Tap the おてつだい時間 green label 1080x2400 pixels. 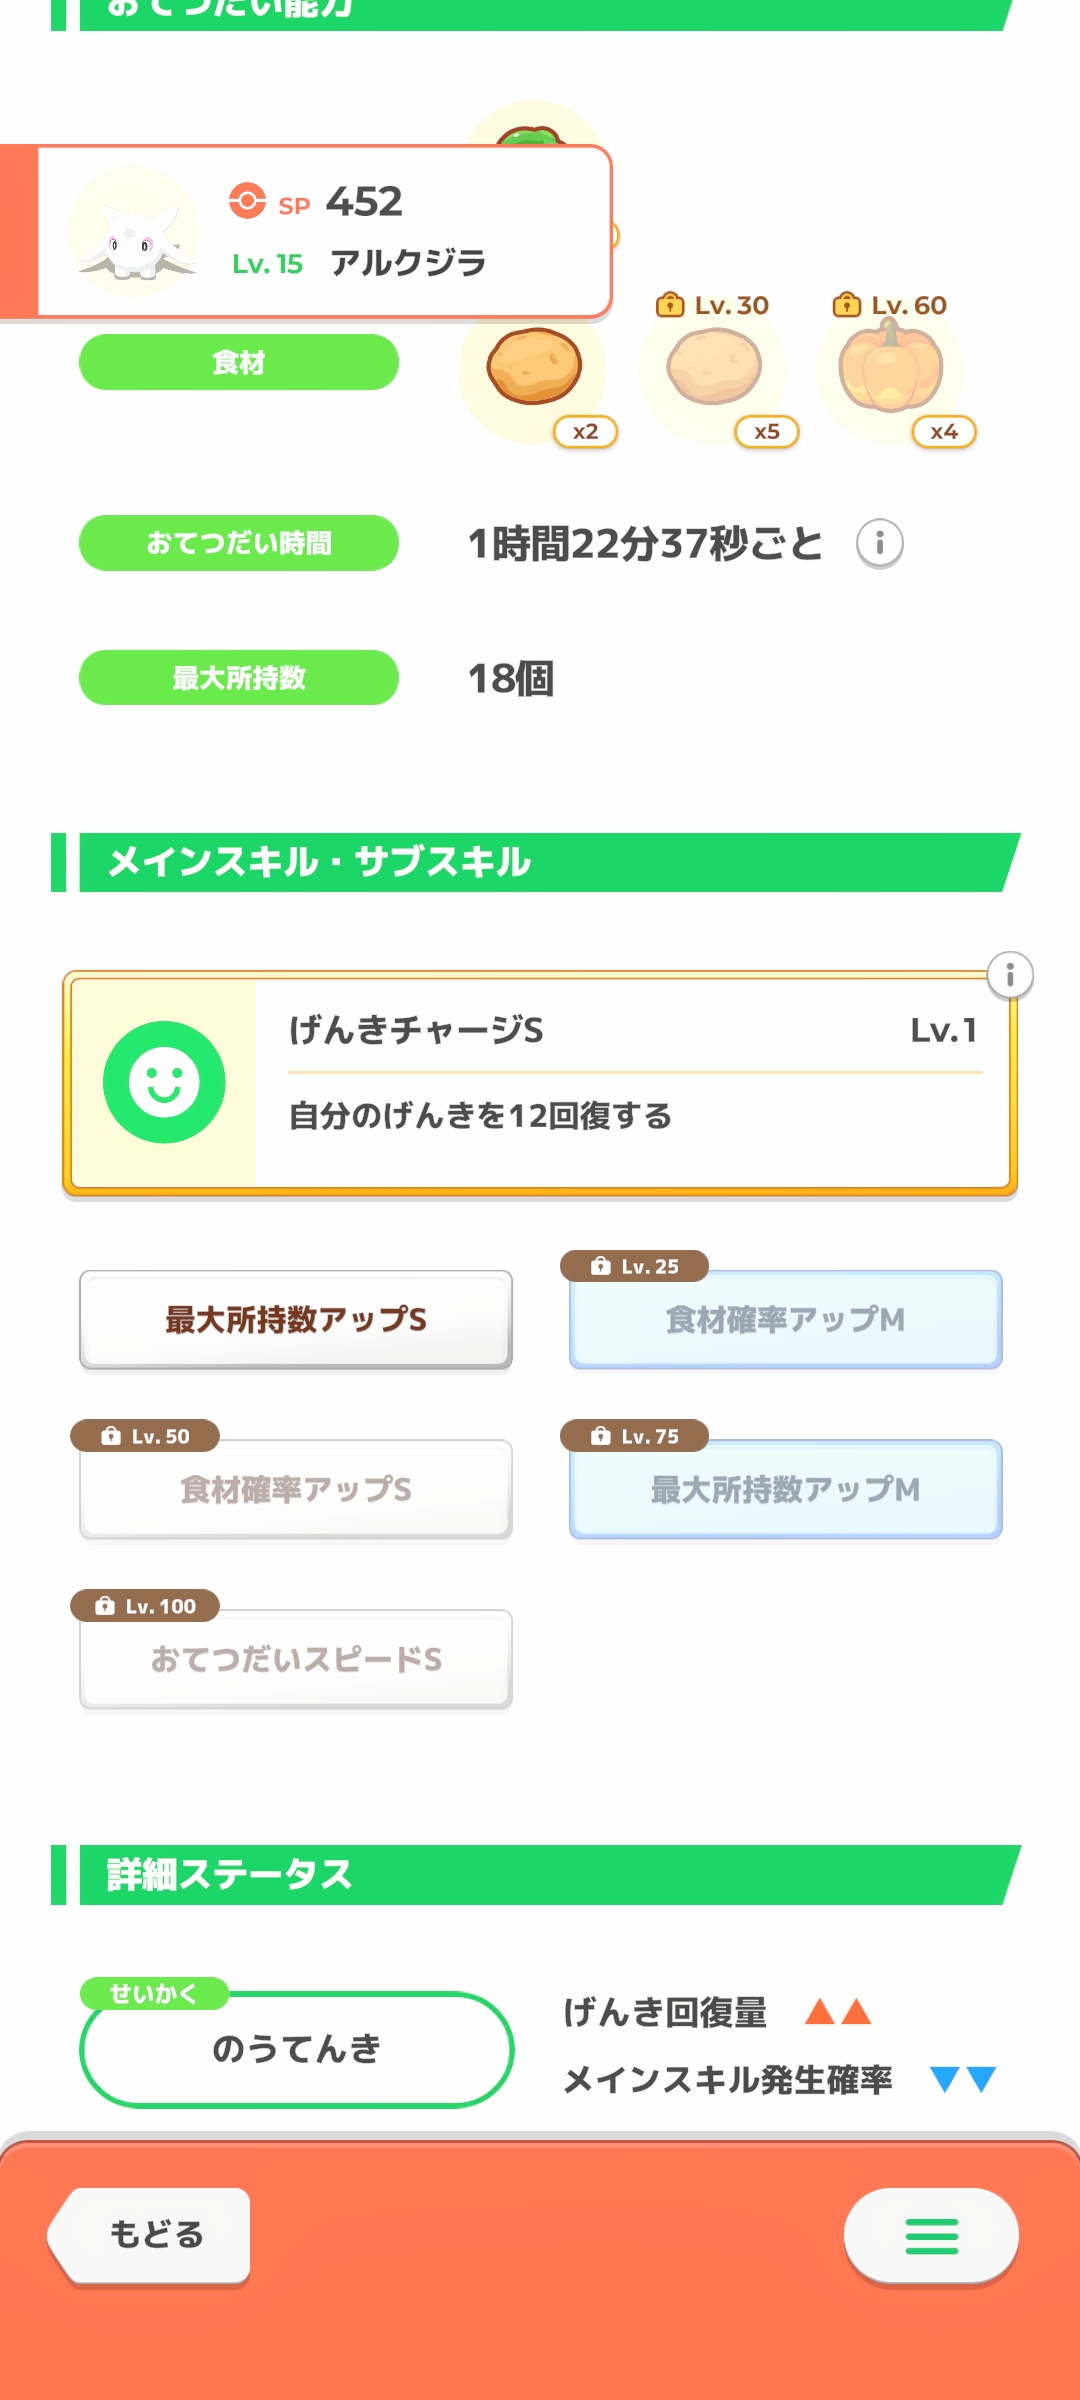[x=239, y=543]
